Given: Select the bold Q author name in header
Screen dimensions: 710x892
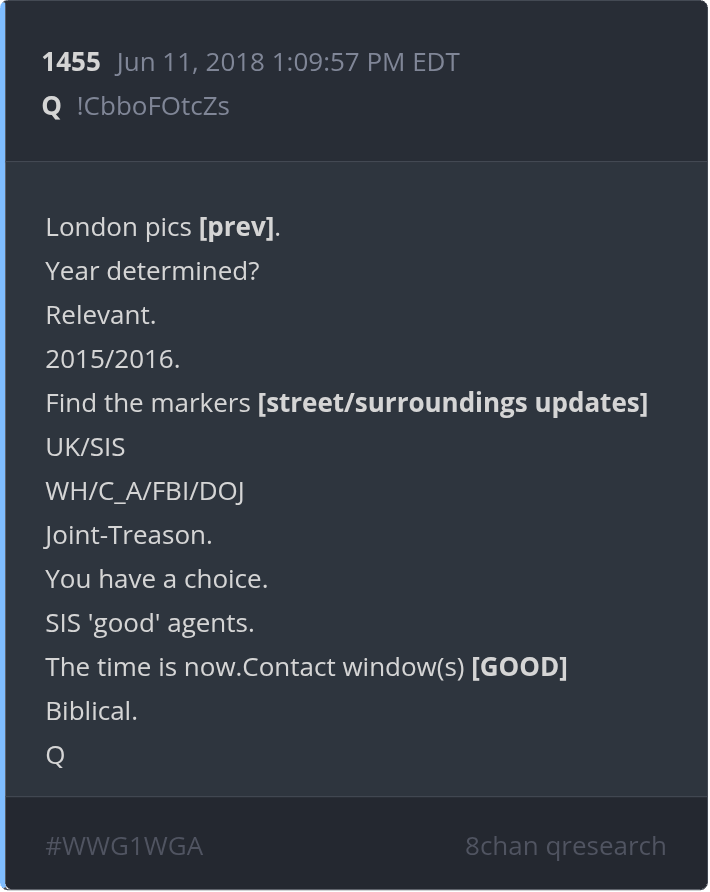Looking at the screenshot, I should (52, 106).
